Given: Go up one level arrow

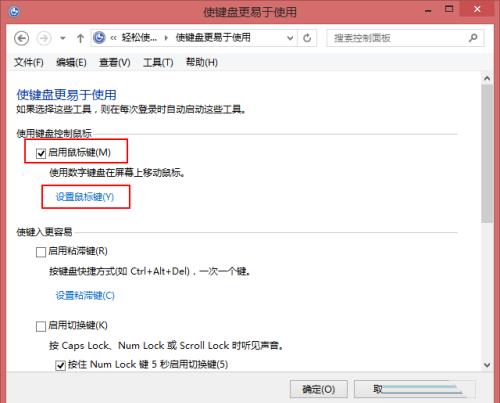Looking at the screenshot, I should point(80,38).
